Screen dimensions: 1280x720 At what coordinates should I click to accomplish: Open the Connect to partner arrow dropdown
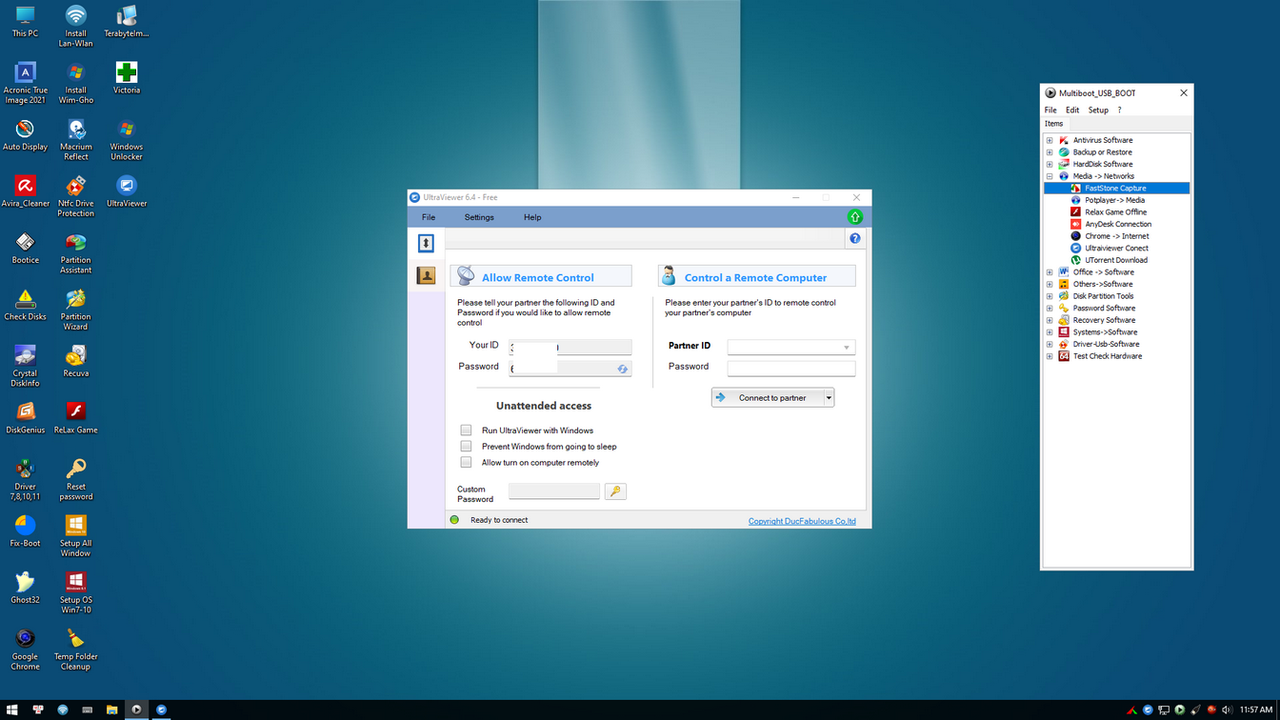pos(828,398)
